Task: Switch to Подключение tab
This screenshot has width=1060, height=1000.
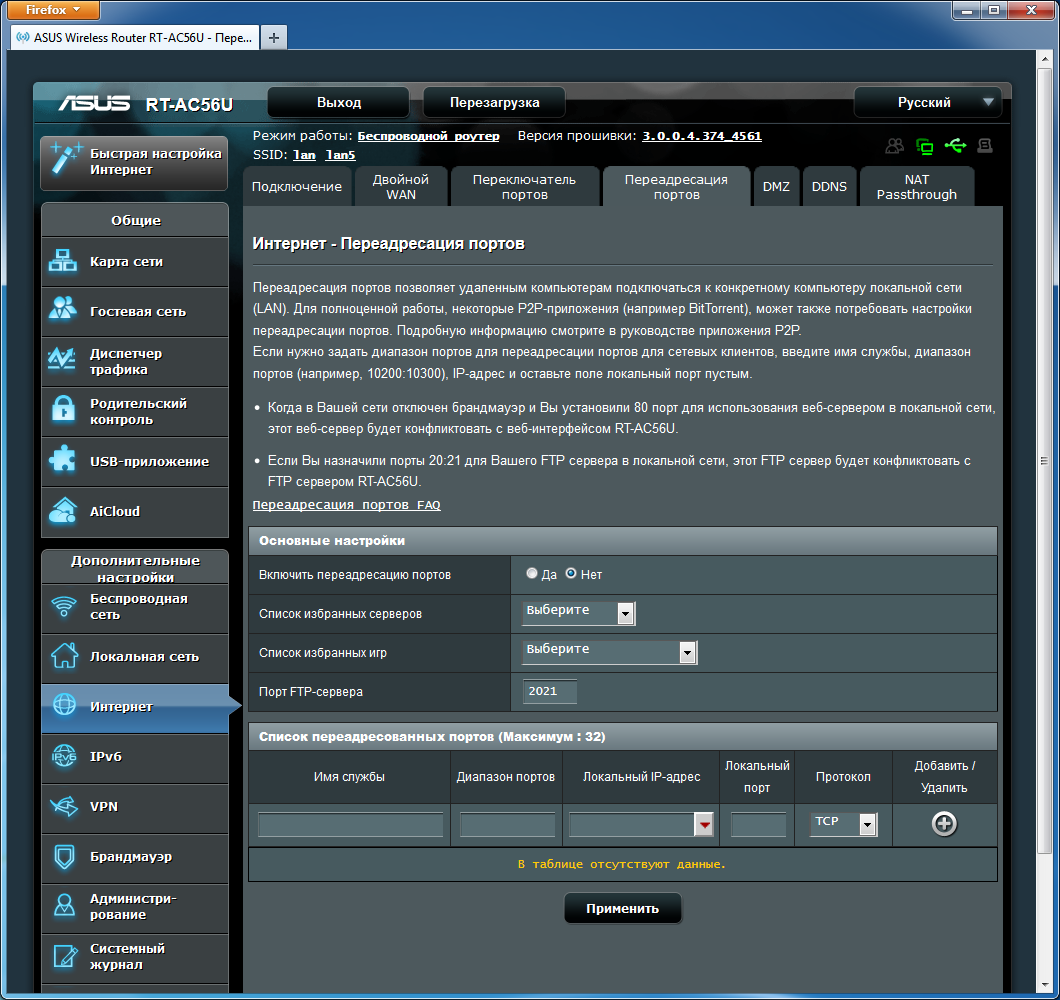Action: pyautogui.click(x=297, y=187)
